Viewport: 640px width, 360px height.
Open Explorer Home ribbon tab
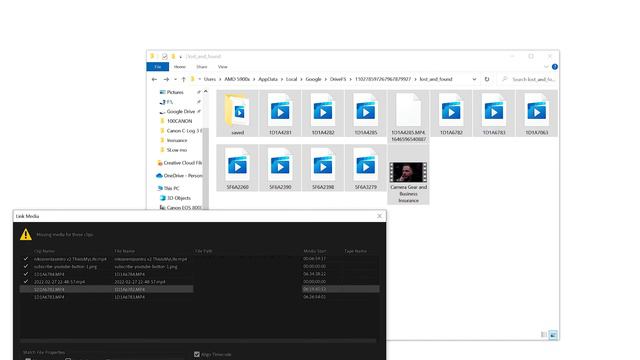tap(180, 67)
